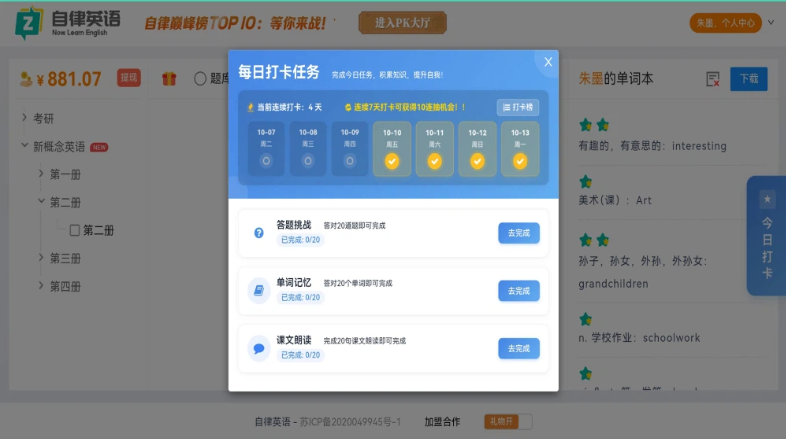Open the 今日打卡 side tab
The width and height of the screenshot is (786, 439).
766,236
